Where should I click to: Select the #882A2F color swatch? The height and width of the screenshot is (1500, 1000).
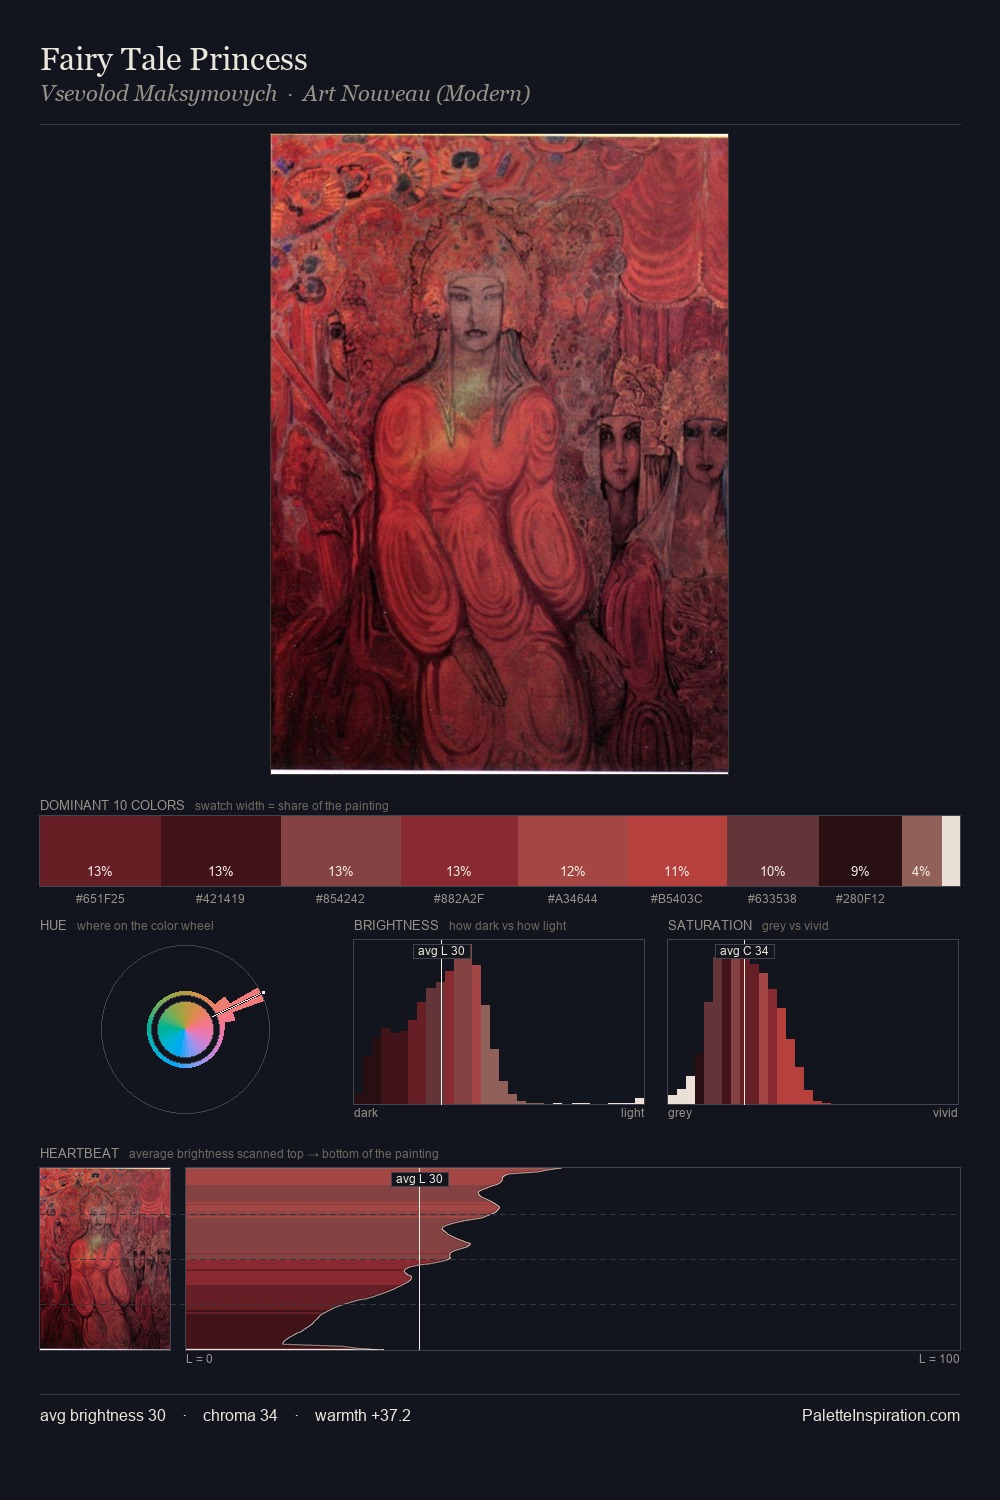pos(459,851)
